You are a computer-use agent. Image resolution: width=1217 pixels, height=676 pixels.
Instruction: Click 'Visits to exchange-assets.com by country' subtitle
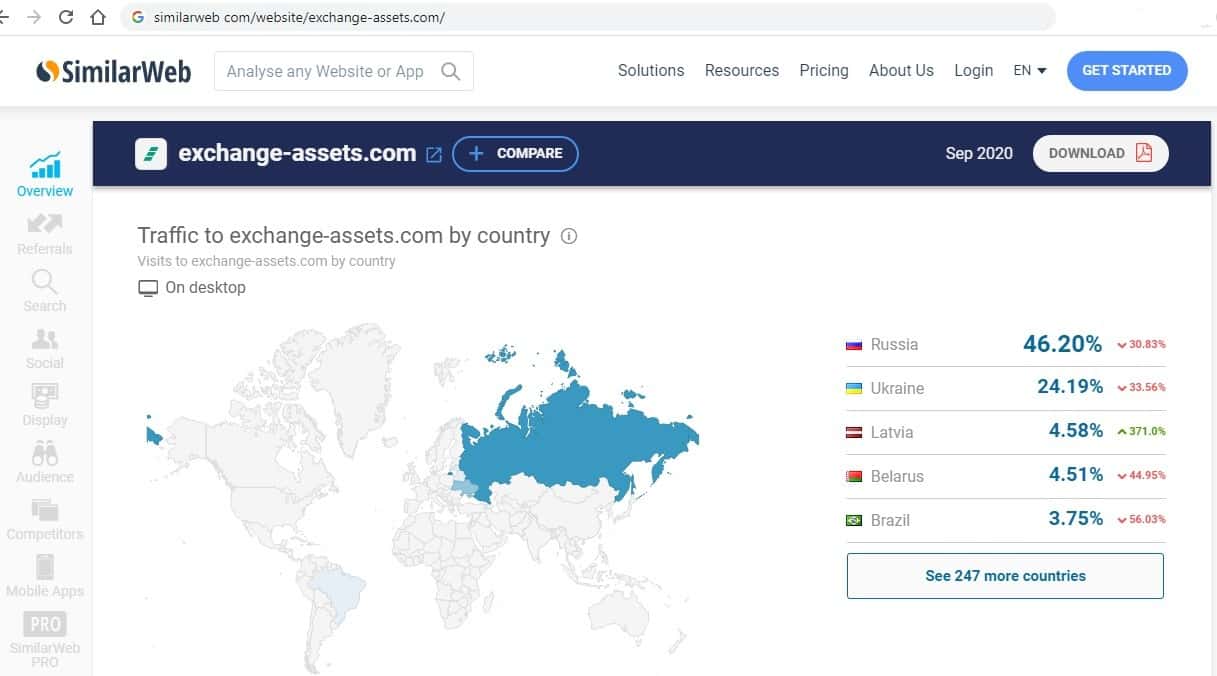click(267, 262)
